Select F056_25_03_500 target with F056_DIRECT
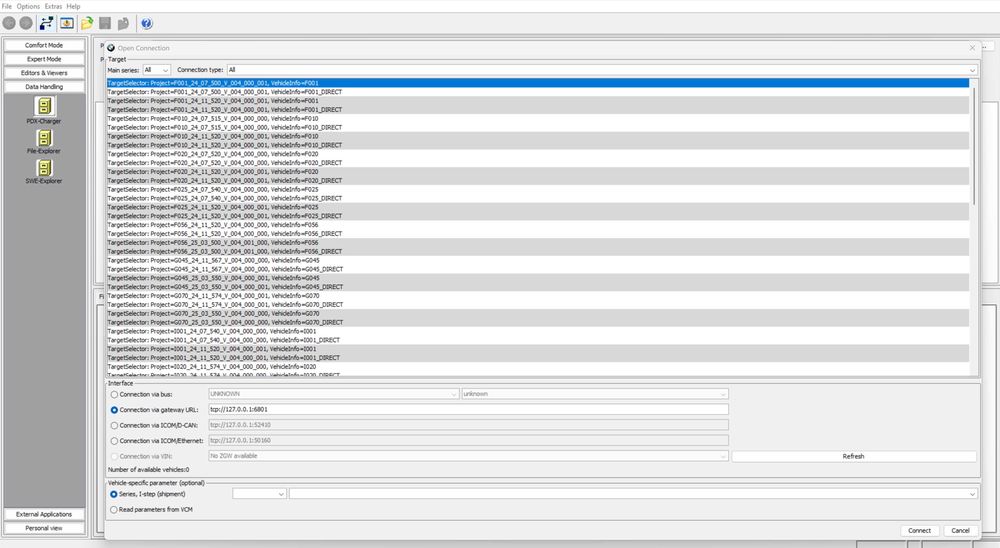This screenshot has width=1000, height=548. pyautogui.click(x=538, y=251)
